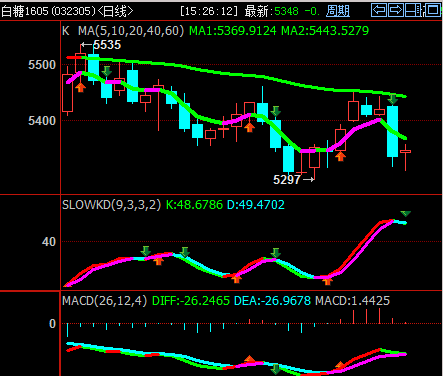Click the 5500 price axis label
This screenshot has height=376, width=443.
[42, 65]
